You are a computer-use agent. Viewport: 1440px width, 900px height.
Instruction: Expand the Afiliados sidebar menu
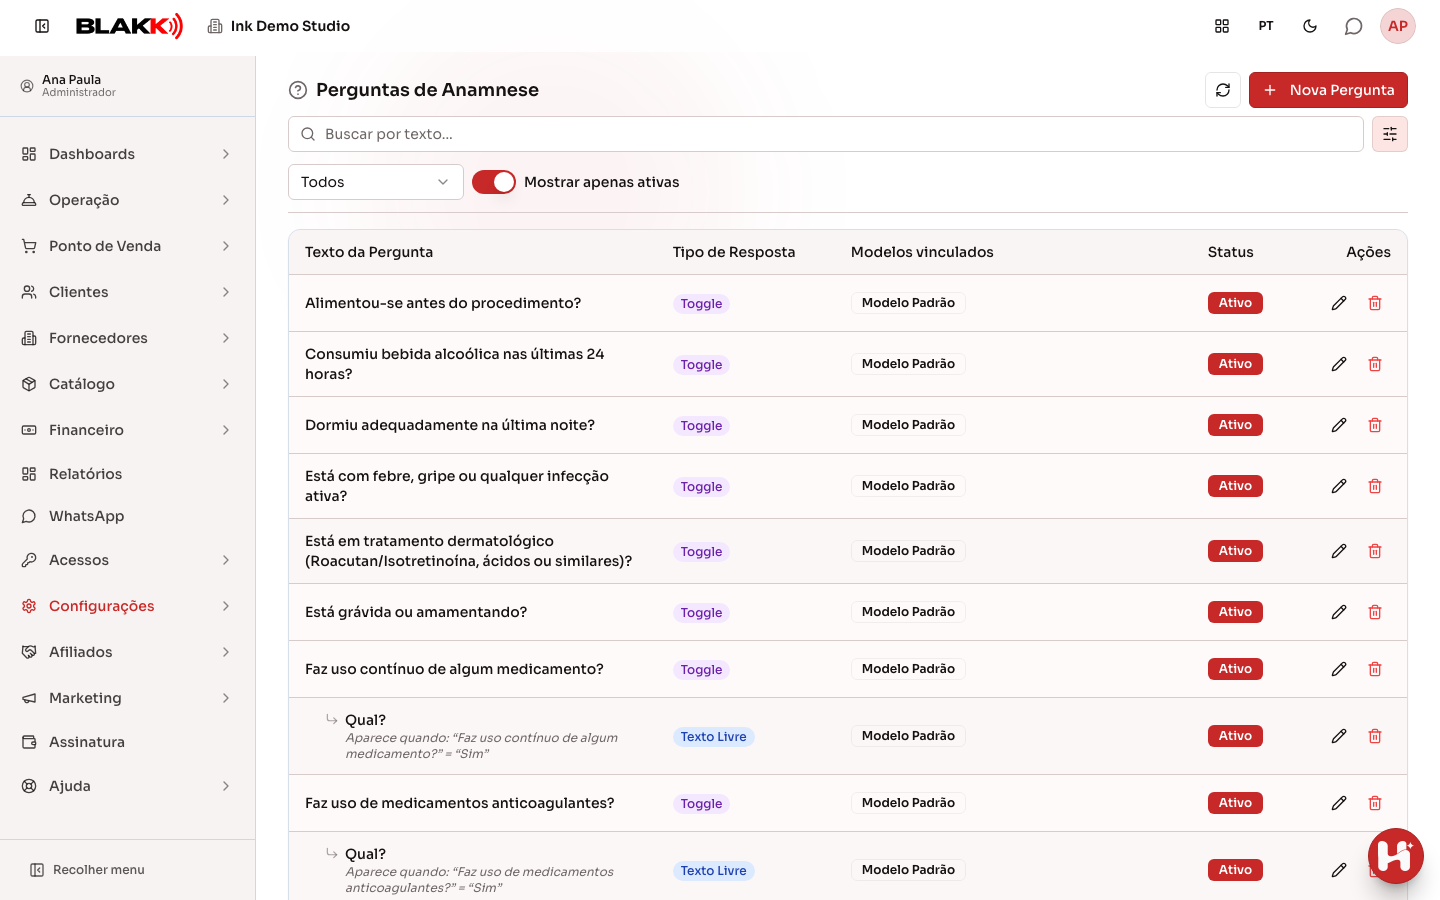pos(128,652)
